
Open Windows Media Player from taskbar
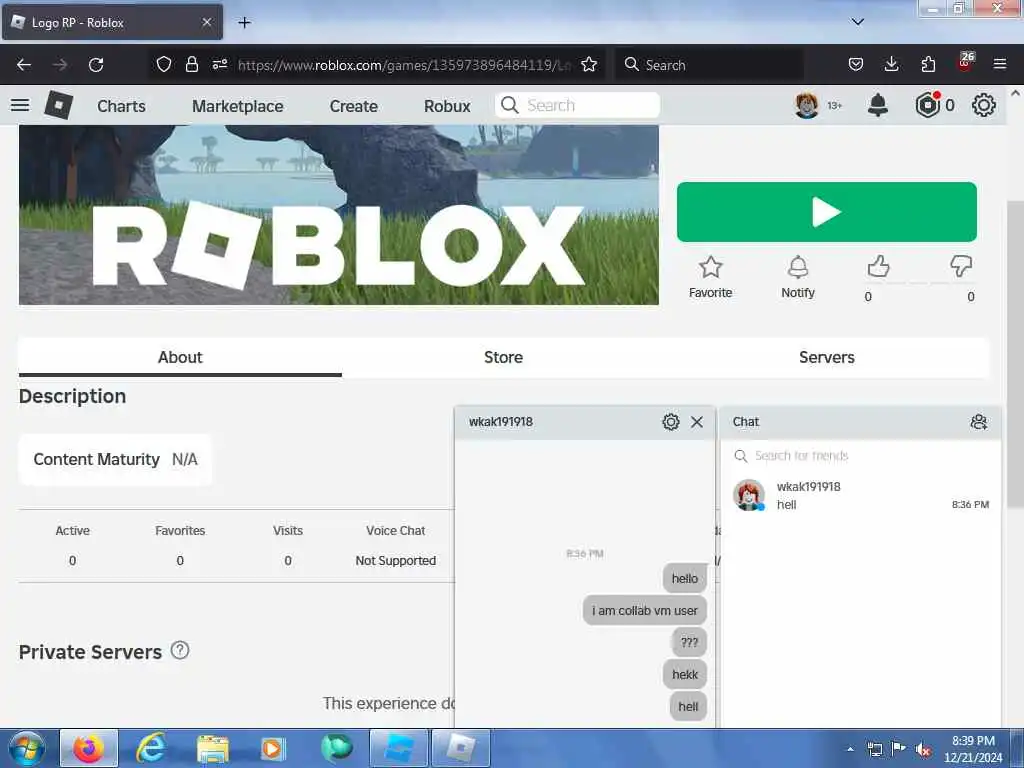pos(271,748)
